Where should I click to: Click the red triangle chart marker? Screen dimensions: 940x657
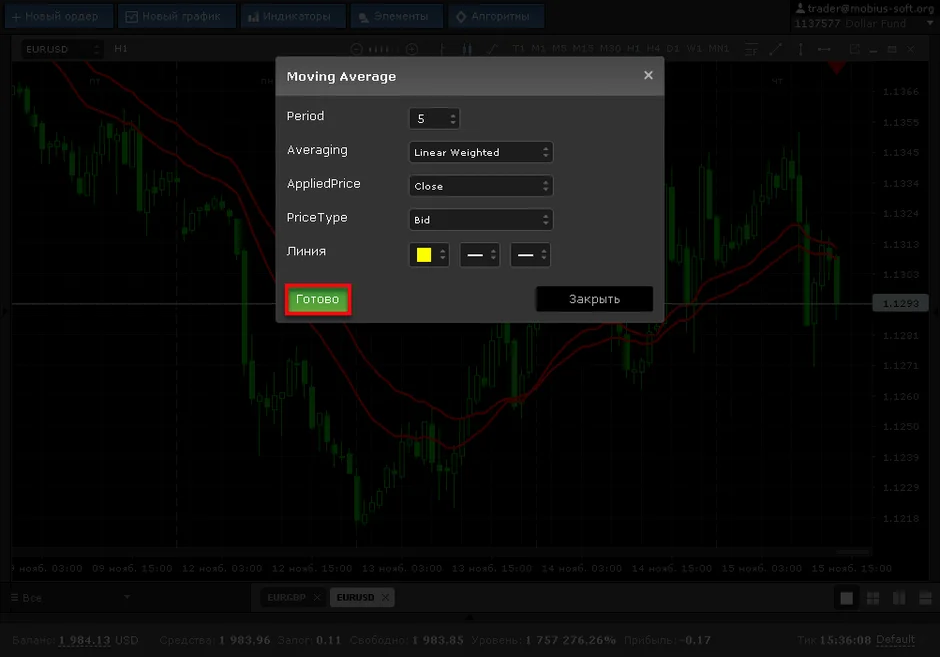[x=837, y=69]
